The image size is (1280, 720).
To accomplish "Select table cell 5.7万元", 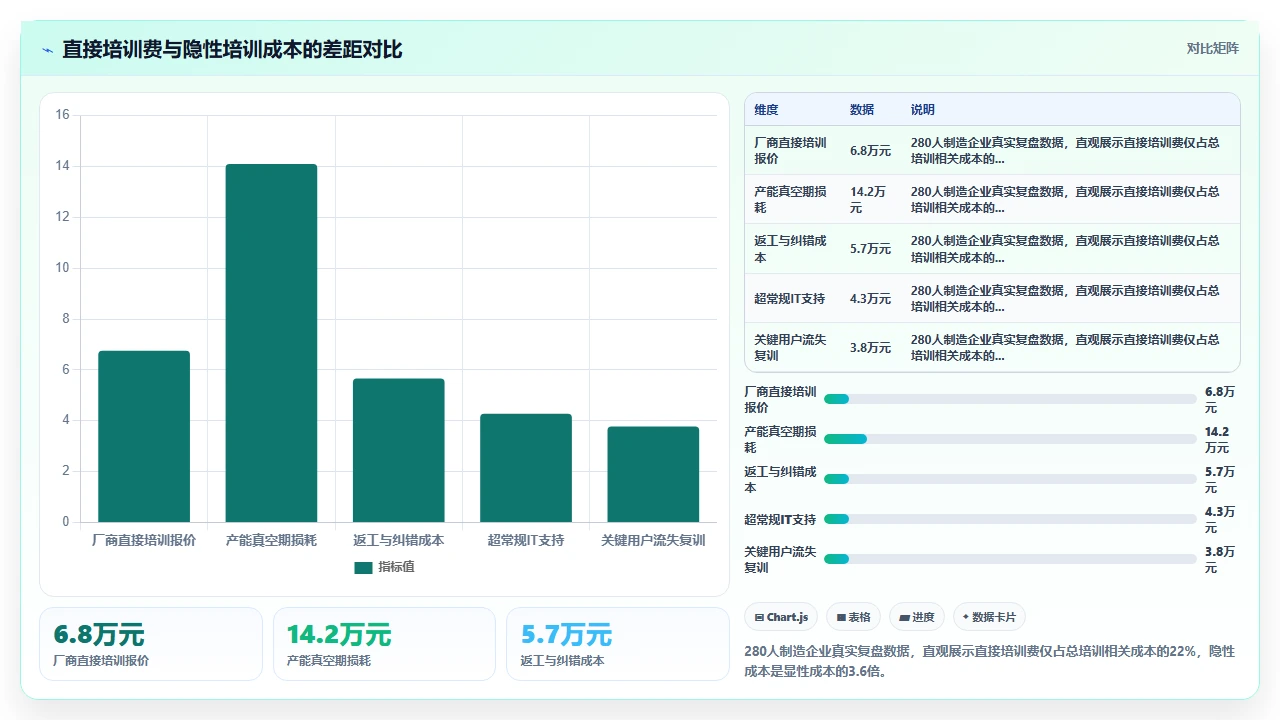I will (x=870, y=249).
